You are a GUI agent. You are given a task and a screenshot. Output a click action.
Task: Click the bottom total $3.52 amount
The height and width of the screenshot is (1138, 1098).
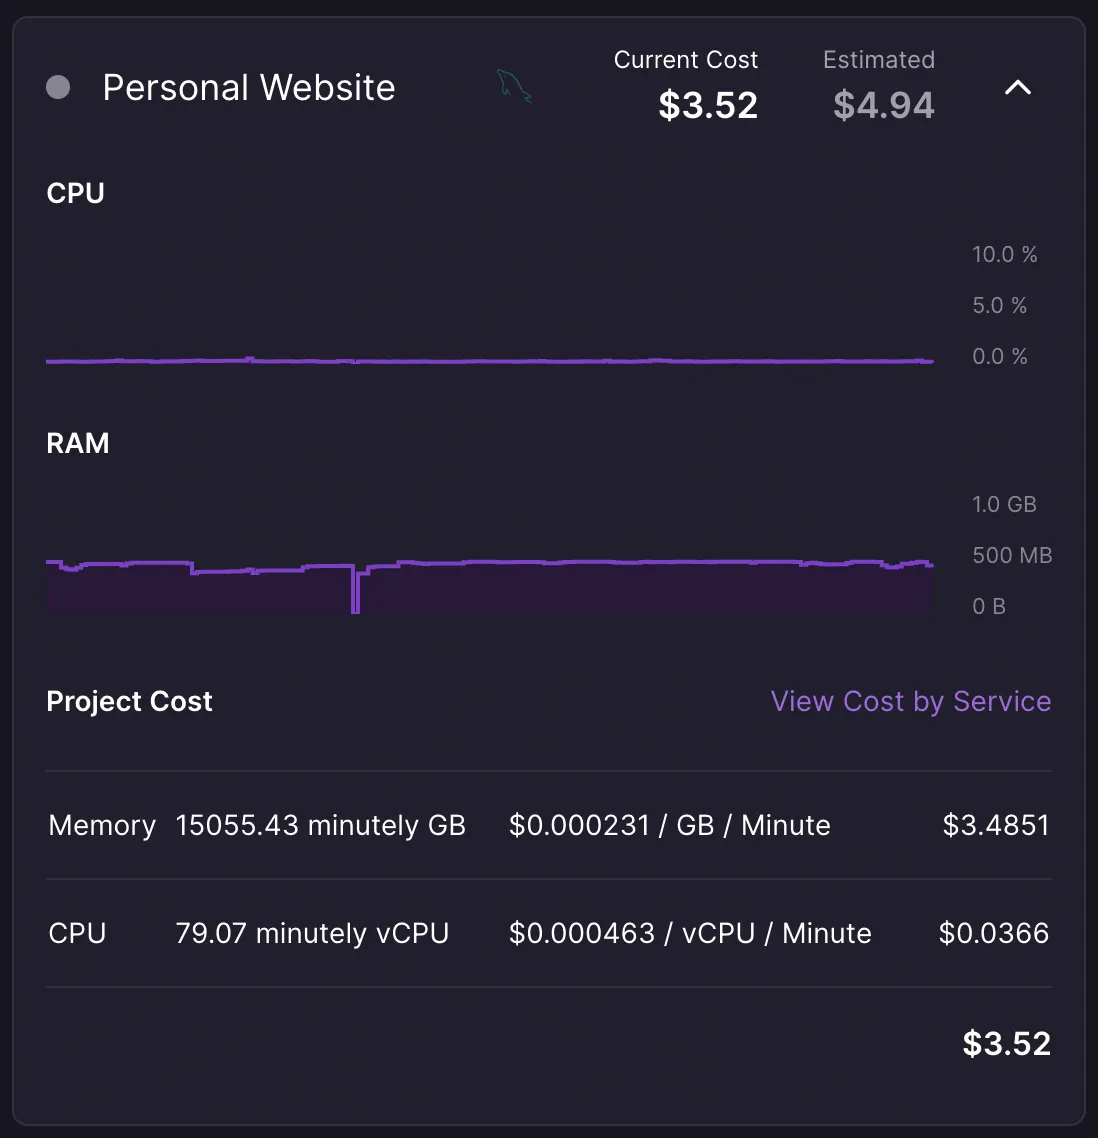[1006, 1043]
